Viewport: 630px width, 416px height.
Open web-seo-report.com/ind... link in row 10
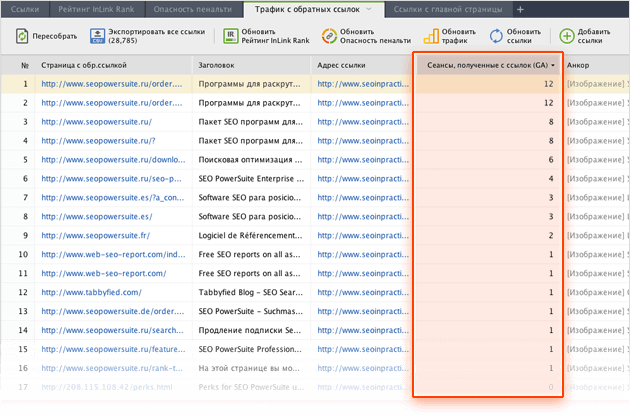(x=113, y=254)
